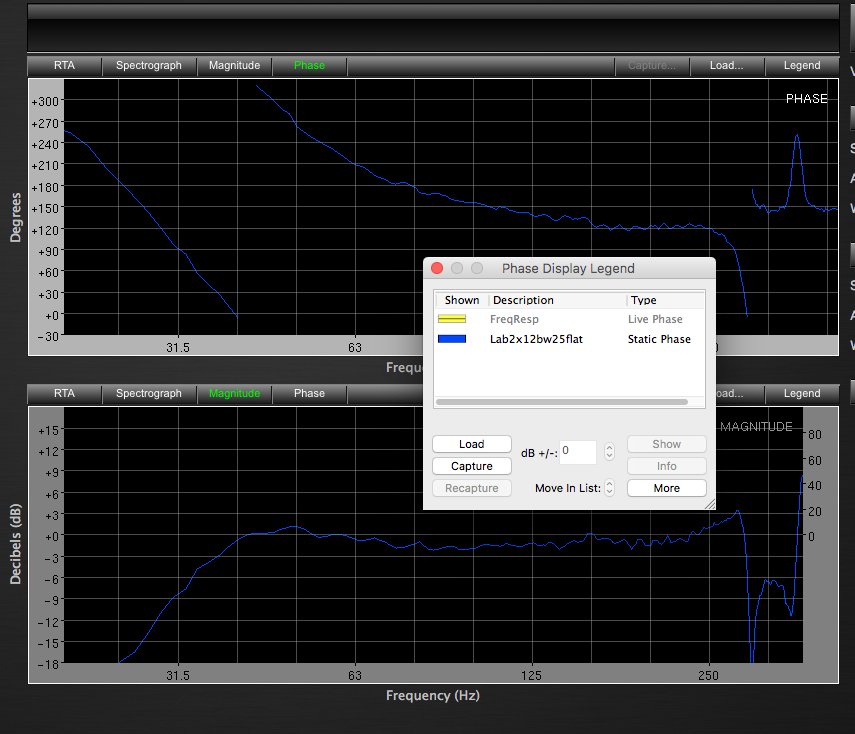Image resolution: width=855 pixels, height=734 pixels.
Task: Click the Move In List stepper
Action: pyautogui.click(x=610, y=488)
